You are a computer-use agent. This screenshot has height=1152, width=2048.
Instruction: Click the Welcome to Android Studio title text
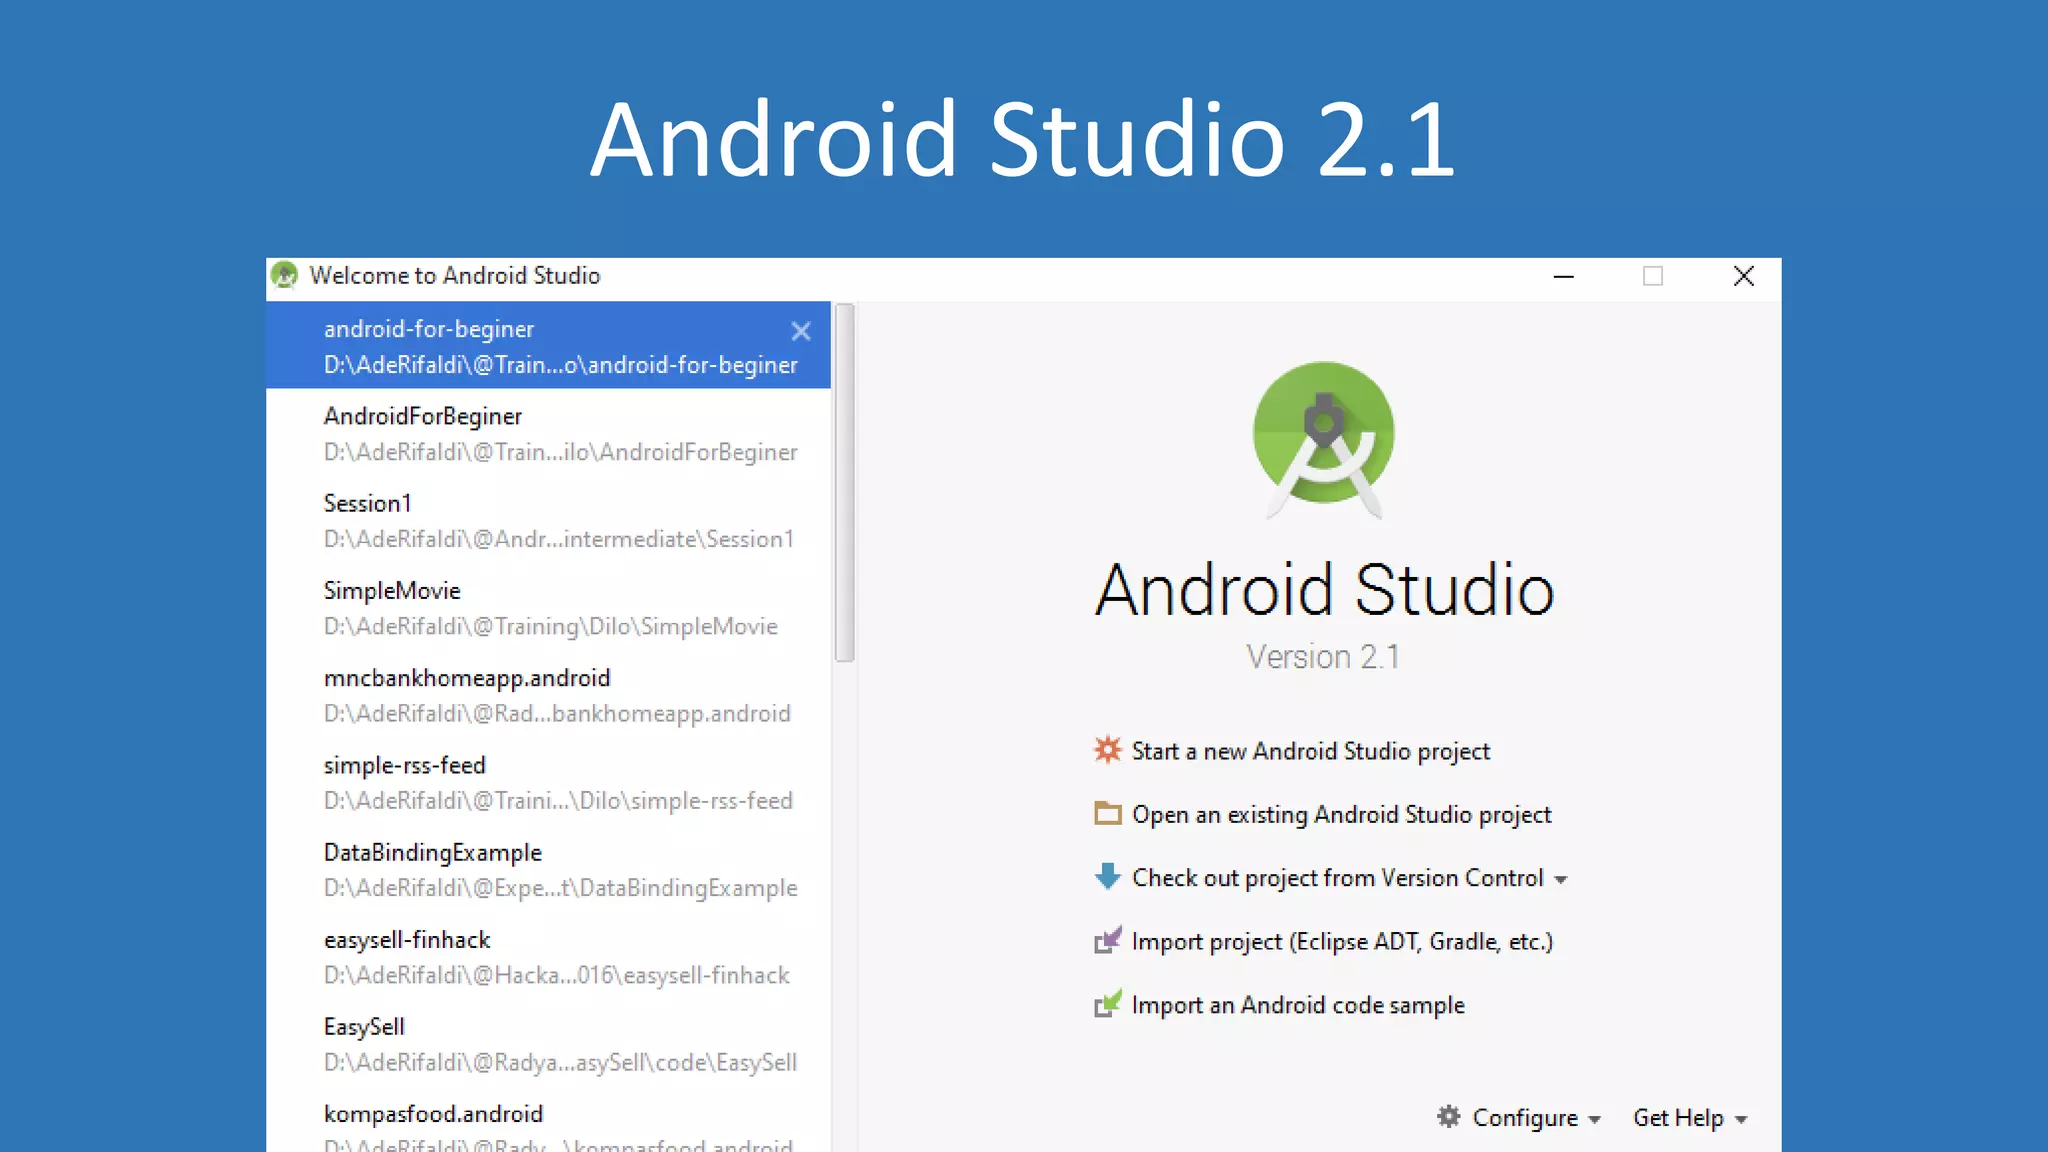click(x=455, y=275)
